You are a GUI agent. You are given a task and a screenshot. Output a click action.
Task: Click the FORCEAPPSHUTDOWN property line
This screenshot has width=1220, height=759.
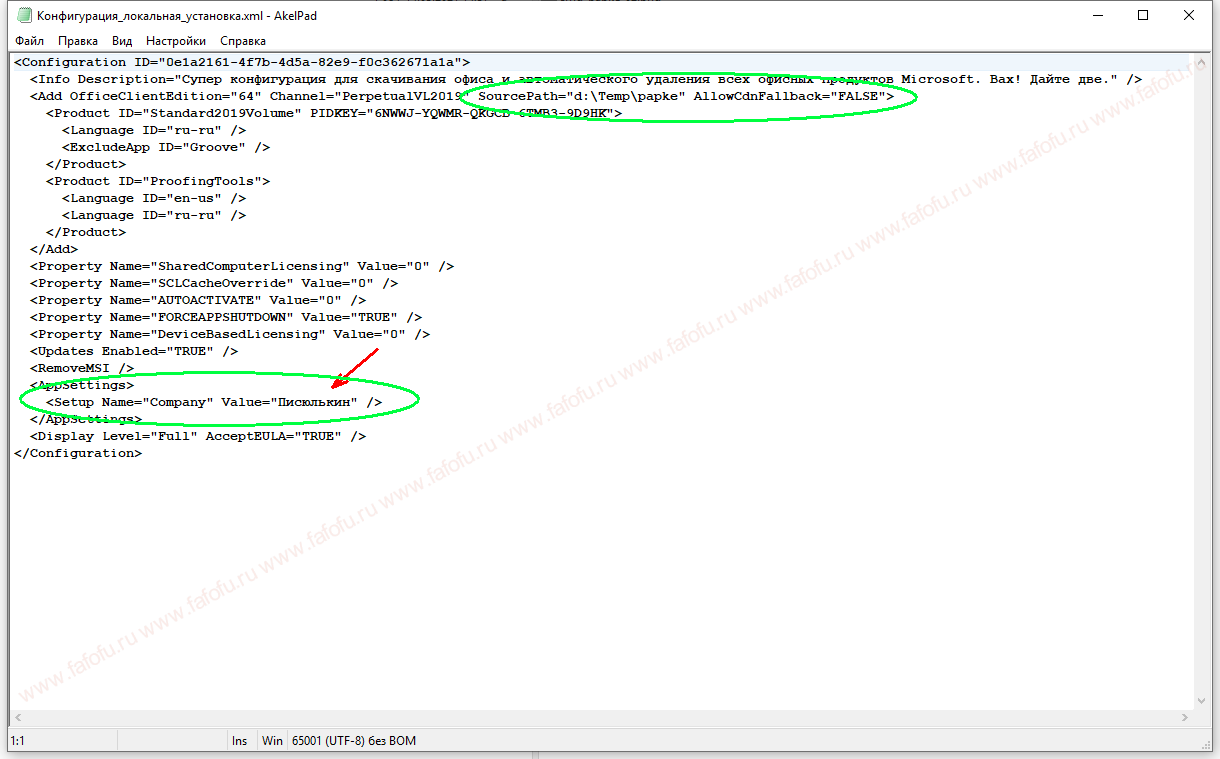pyautogui.click(x=226, y=317)
